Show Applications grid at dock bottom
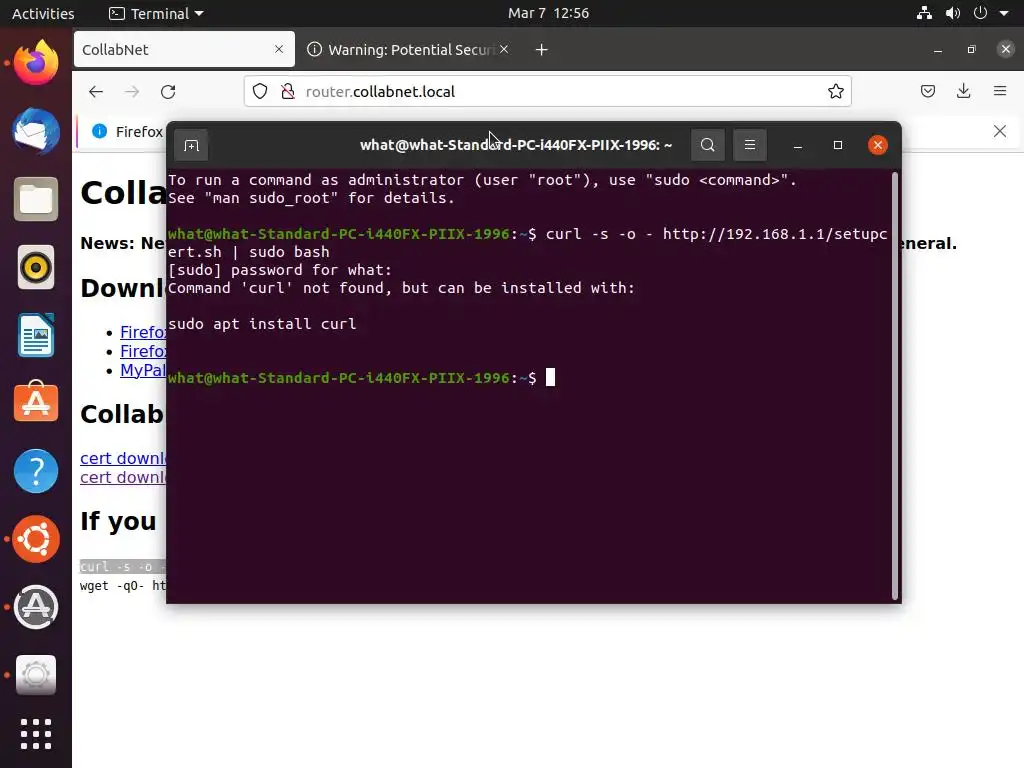The image size is (1024, 768). [x=36, y=734]
